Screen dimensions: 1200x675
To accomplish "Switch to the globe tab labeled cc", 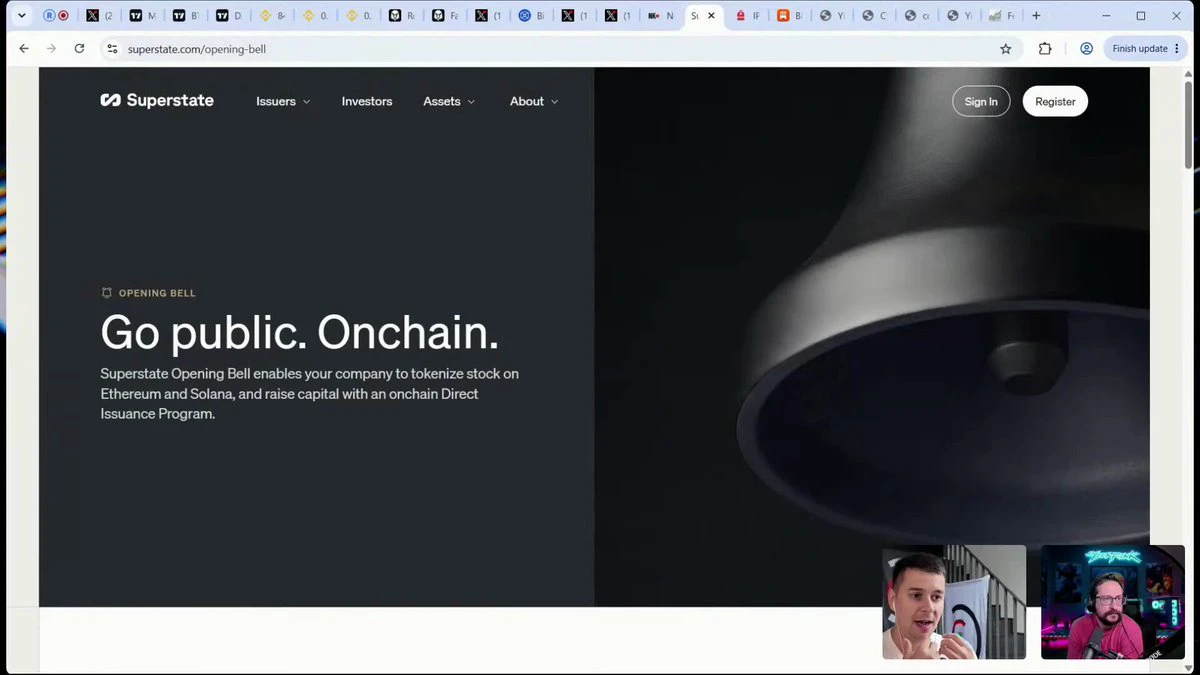I will (x=918, y=16).
